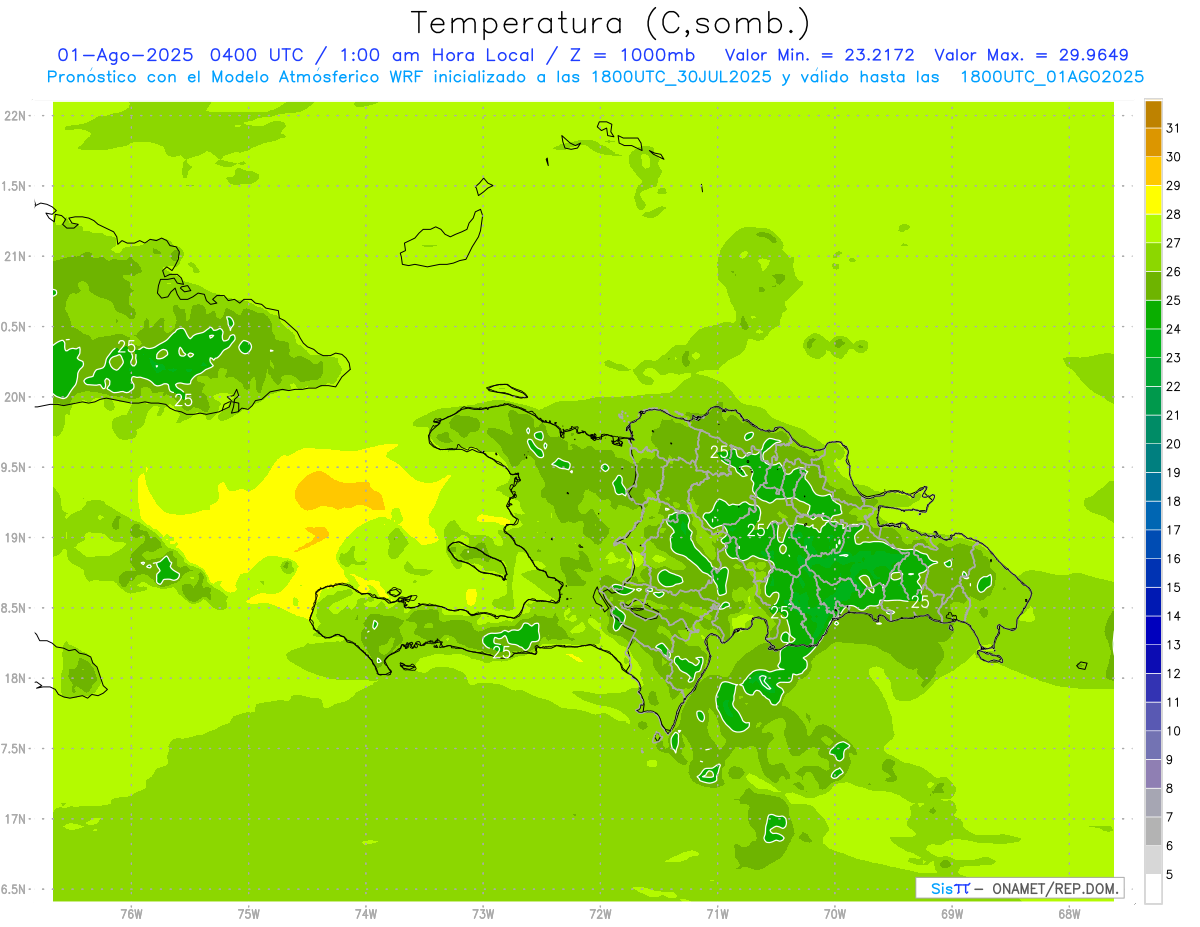The height and width of the screenshot is (927, 1200).
Task: Pick the green legend band between 24 and 25
Action: coord(1153,315)
